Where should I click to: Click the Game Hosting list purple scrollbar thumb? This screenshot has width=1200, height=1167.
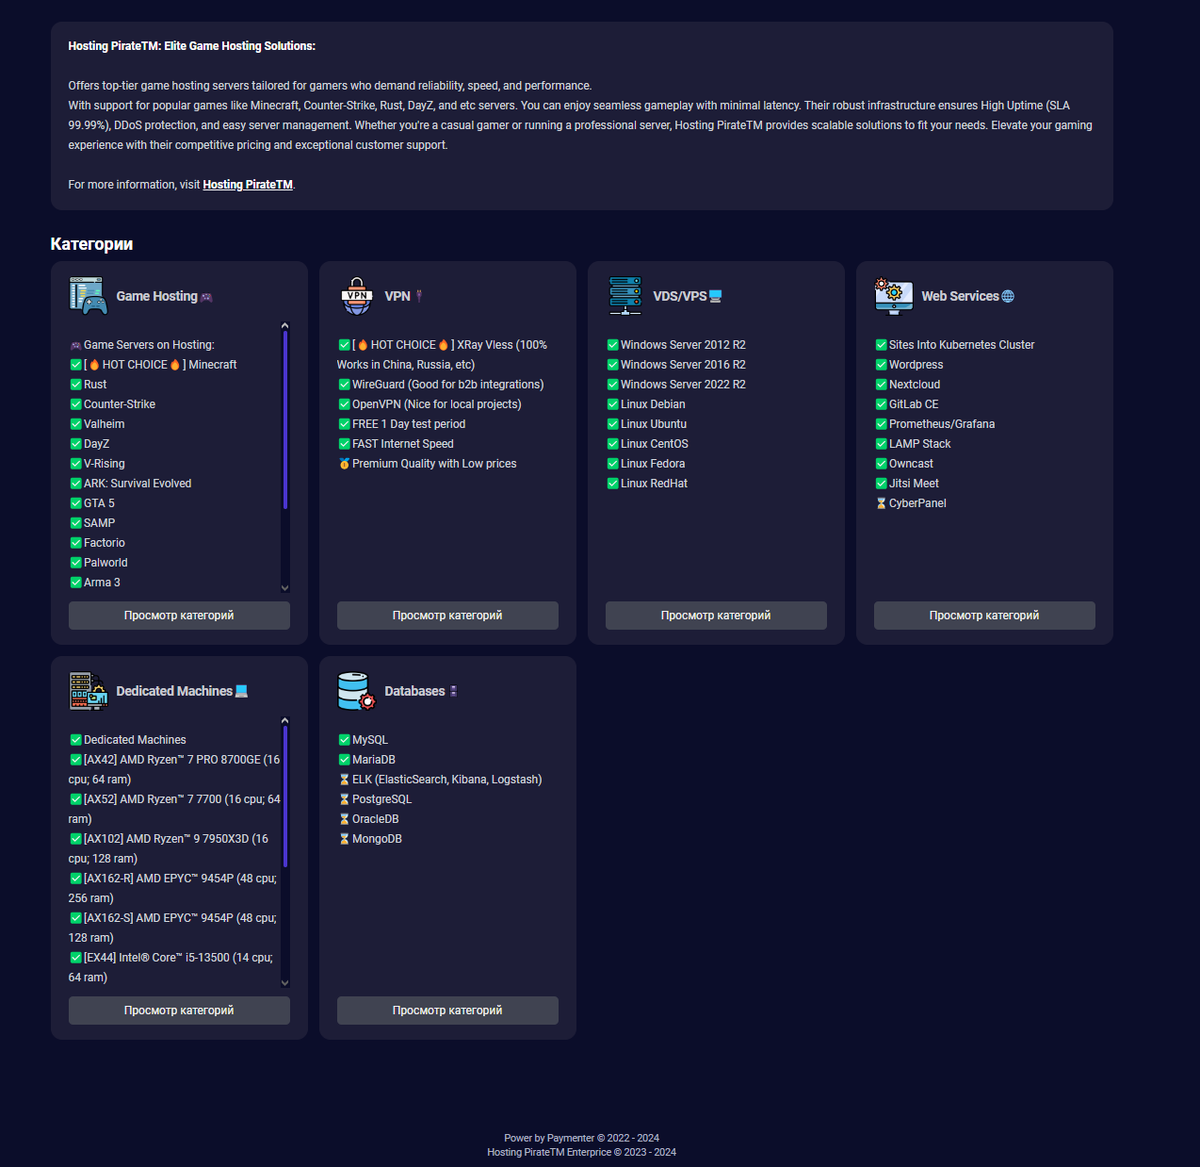tap(285, 420)
